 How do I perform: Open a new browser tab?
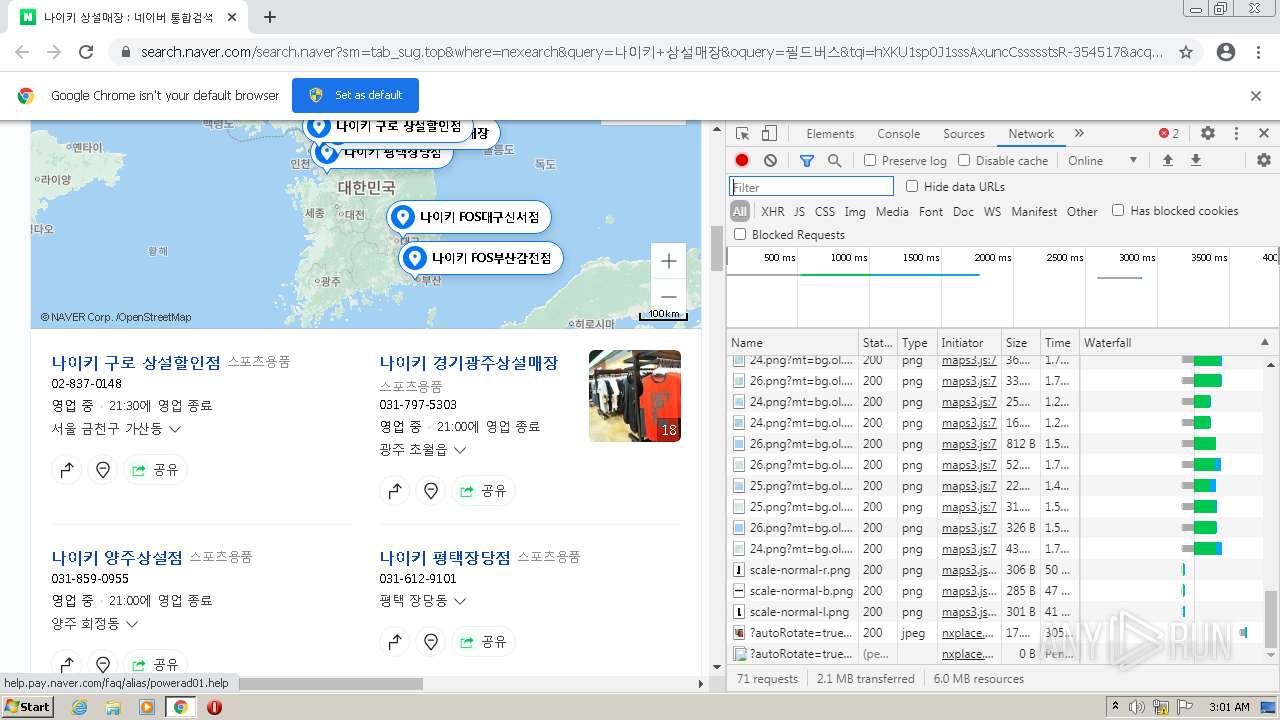click(270, 17)
